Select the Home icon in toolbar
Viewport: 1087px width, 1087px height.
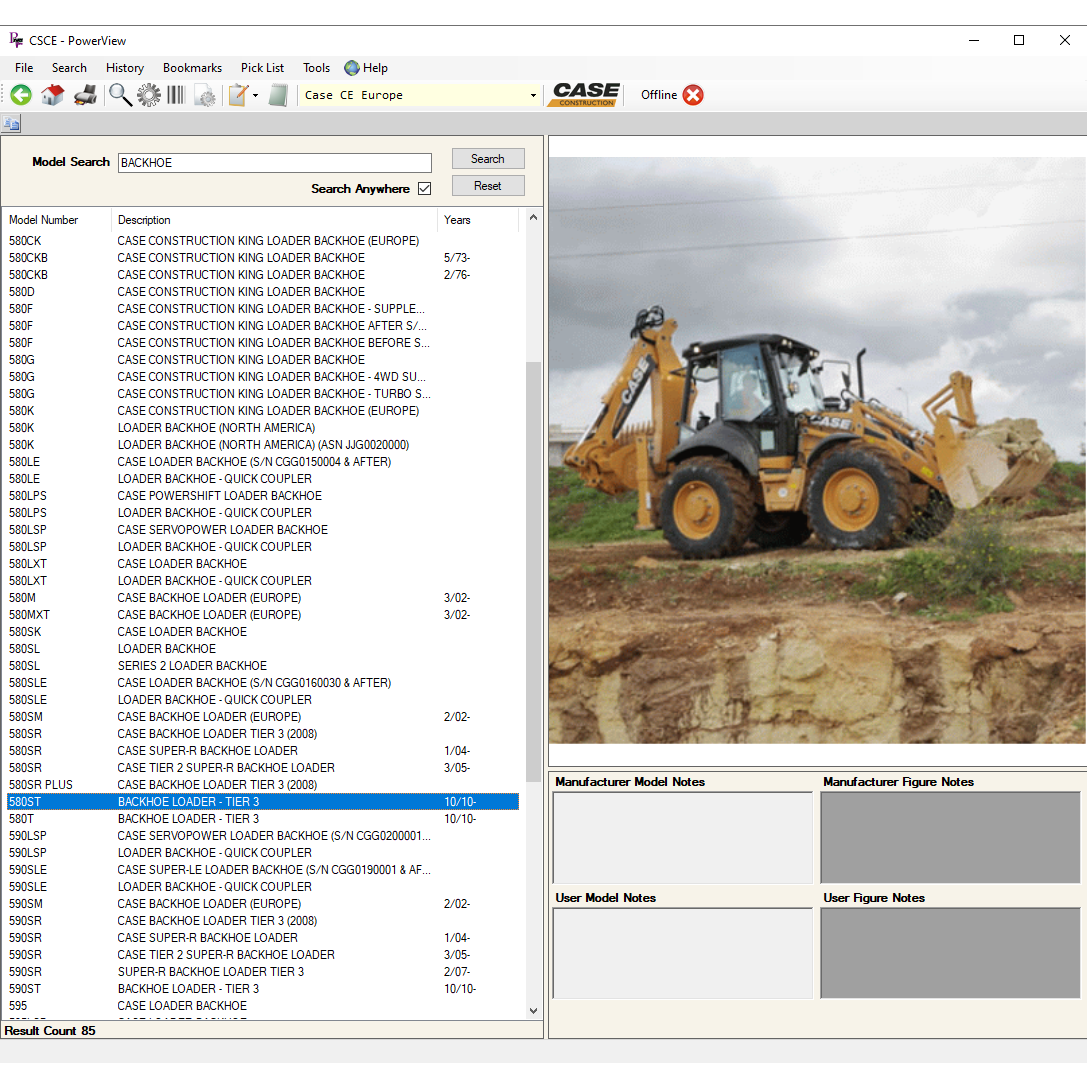(52, 94)
